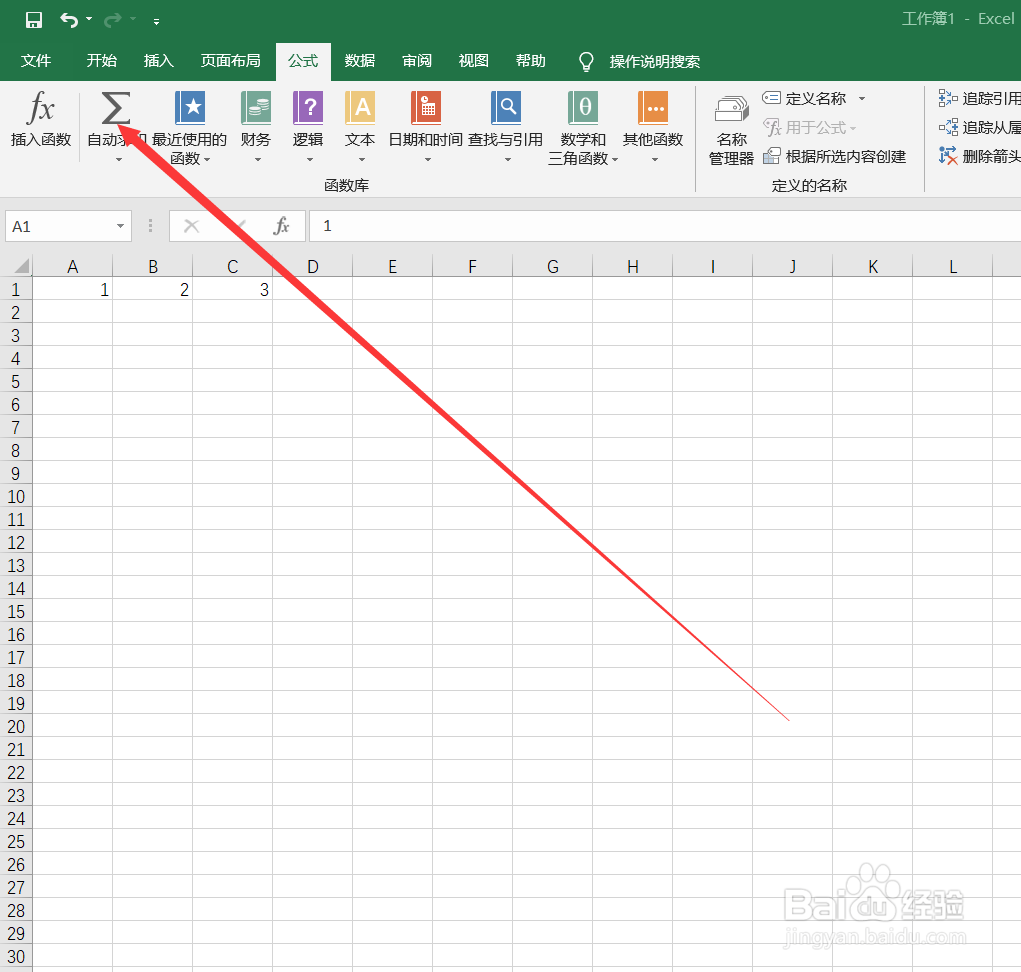Click 删除箭头 remove arrows icon
Image resolution: width=1021 pixels, height=972 pixels.
pos(947,156)
